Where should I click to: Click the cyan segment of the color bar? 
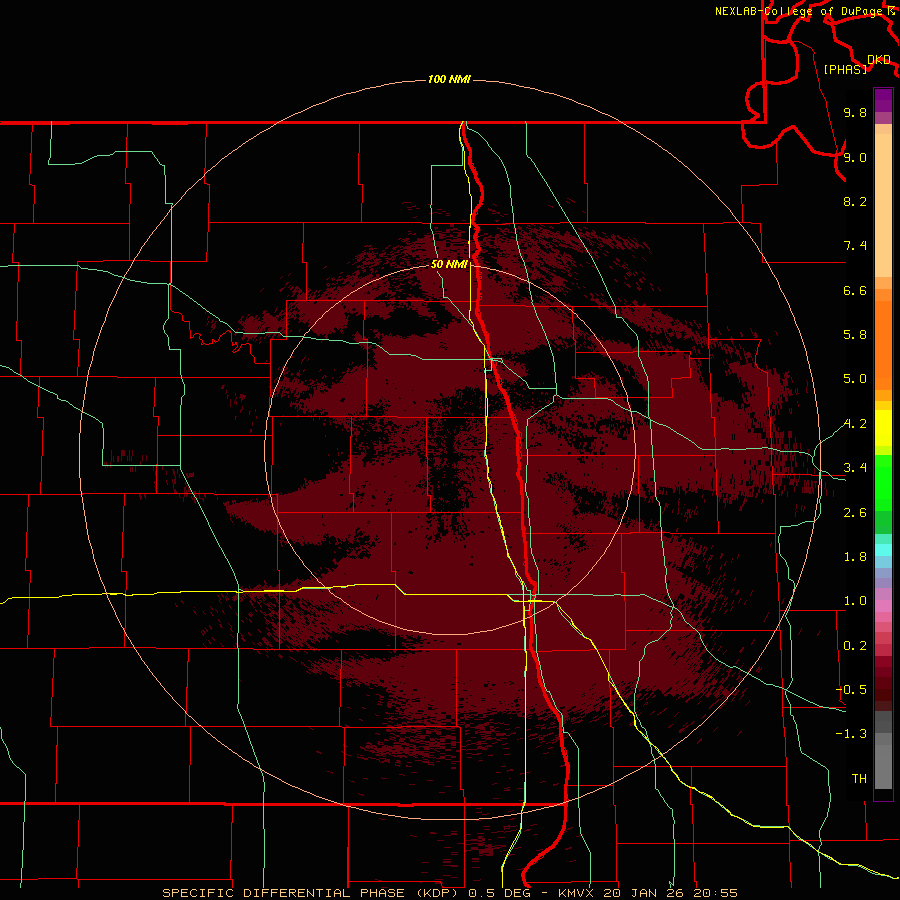[883, 550]
